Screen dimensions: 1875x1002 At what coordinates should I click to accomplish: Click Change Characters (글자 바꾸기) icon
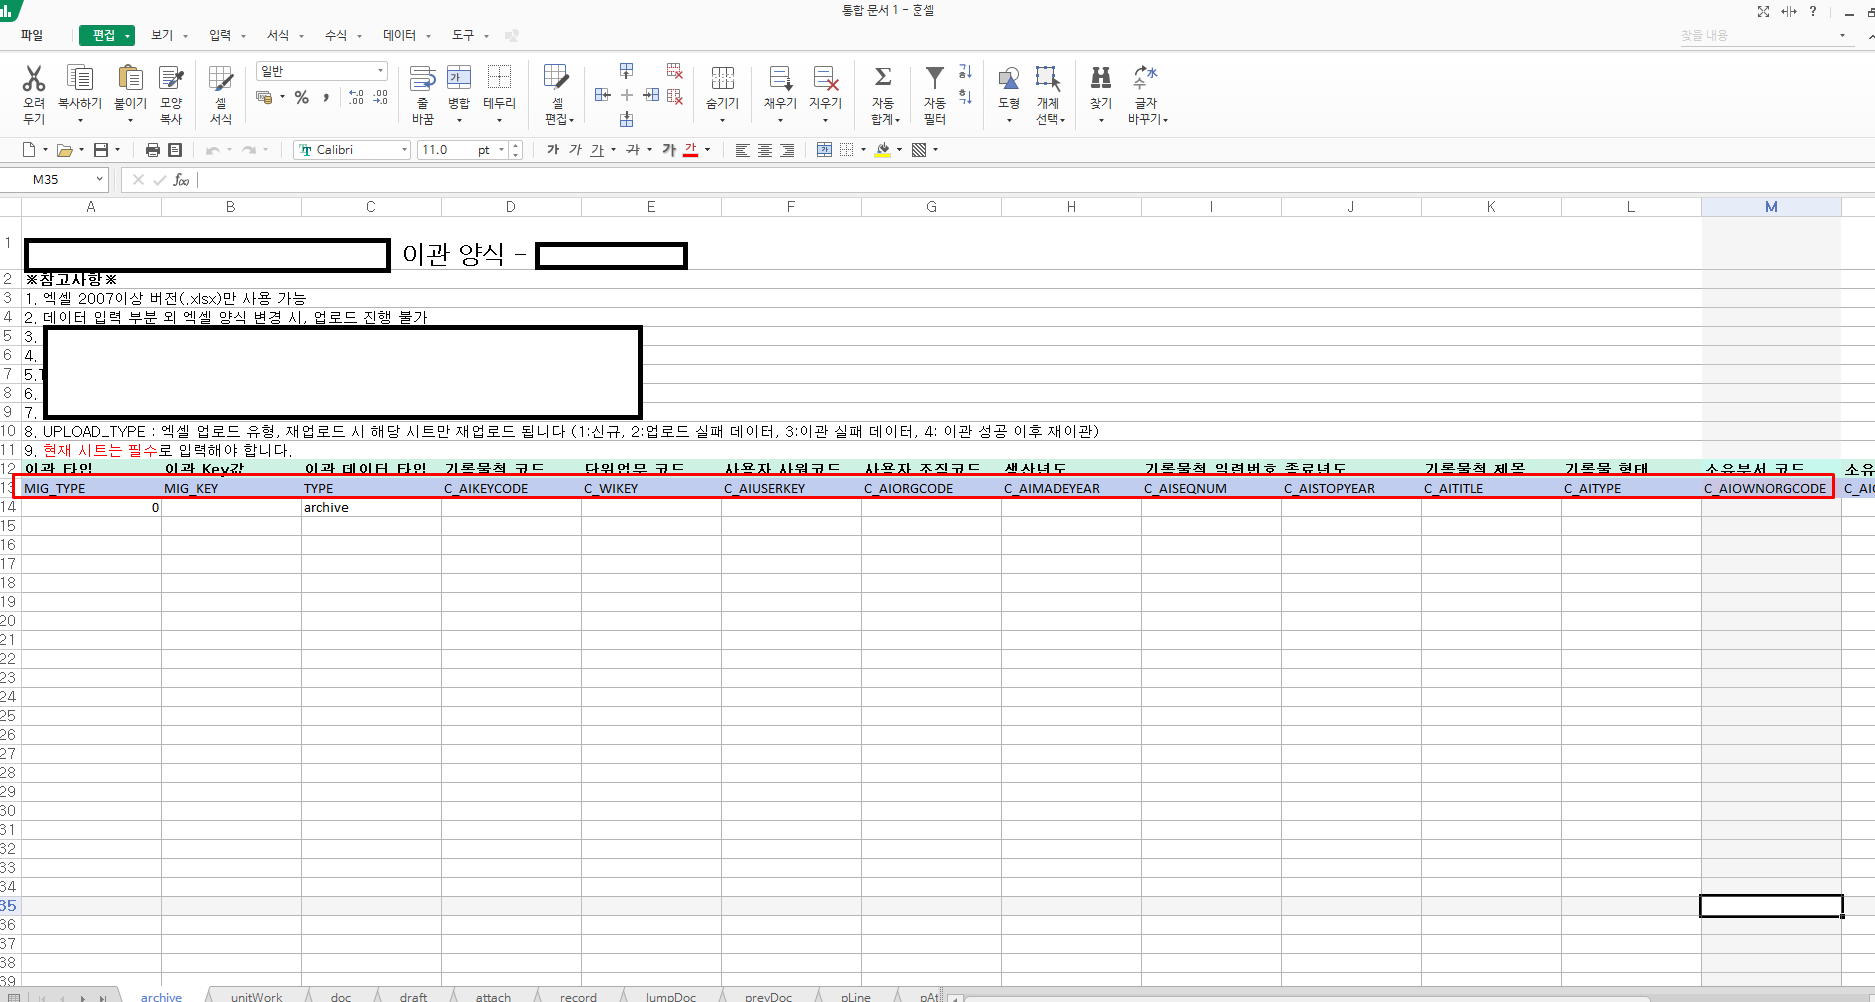click(x=1145, y=78)
